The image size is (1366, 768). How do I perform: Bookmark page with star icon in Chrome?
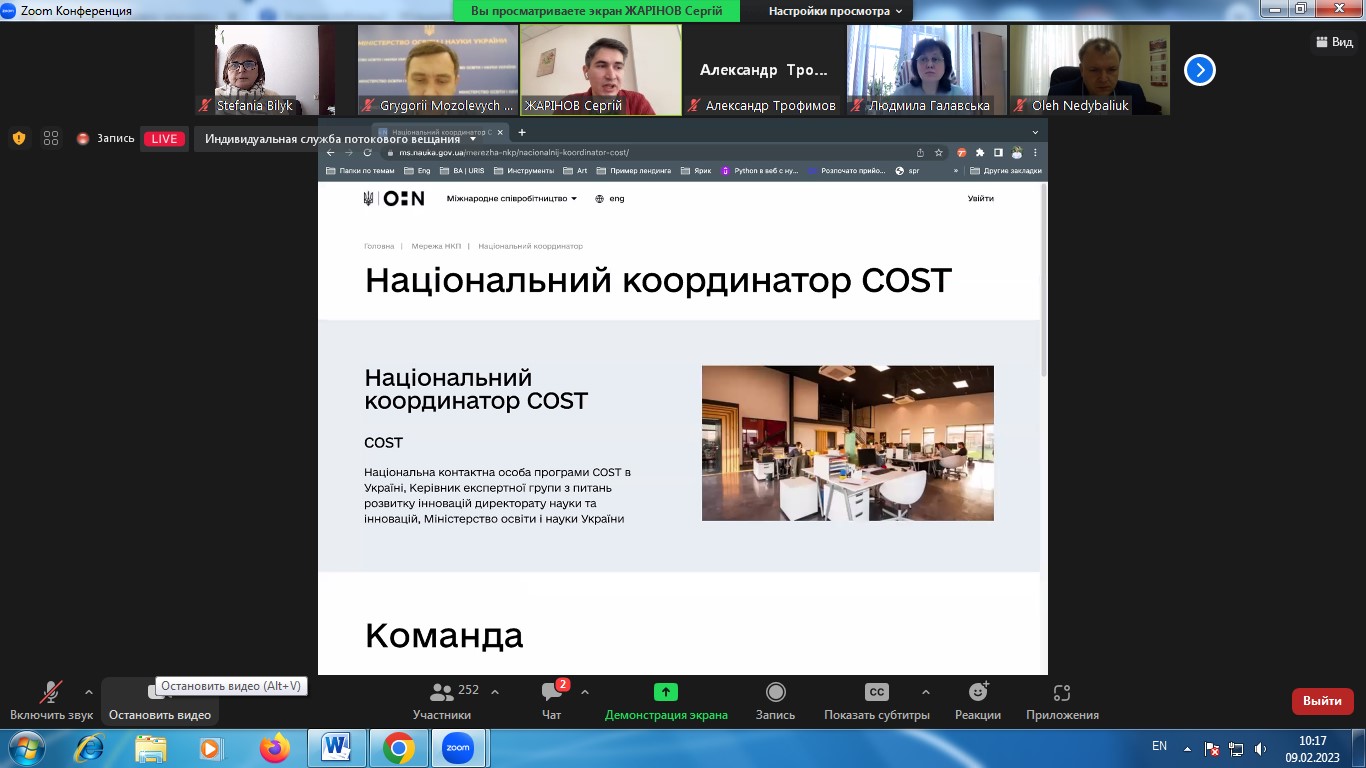938,153
